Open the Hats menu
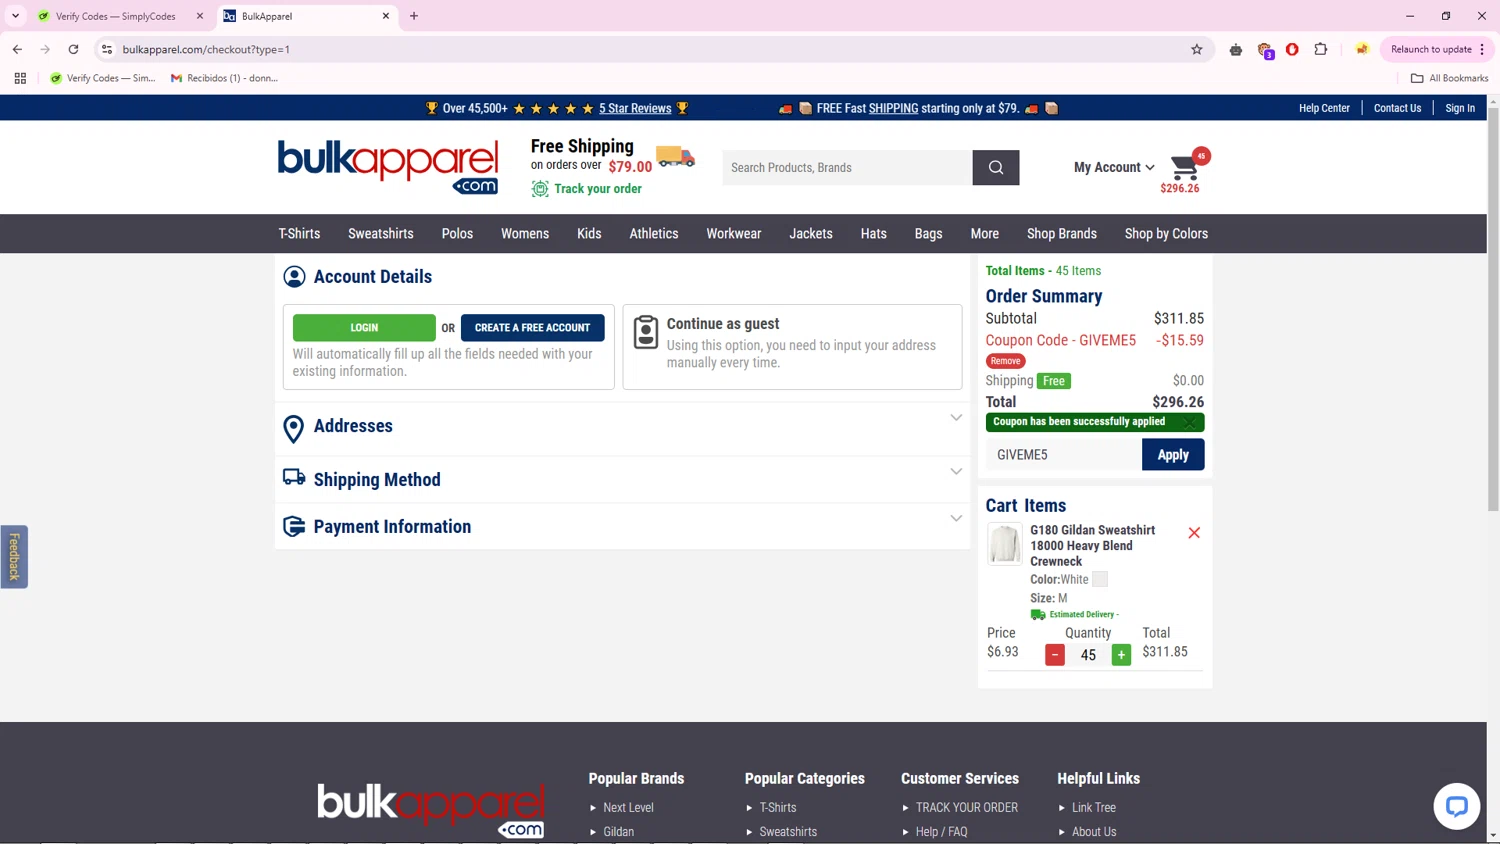 [x=874, y=234]
